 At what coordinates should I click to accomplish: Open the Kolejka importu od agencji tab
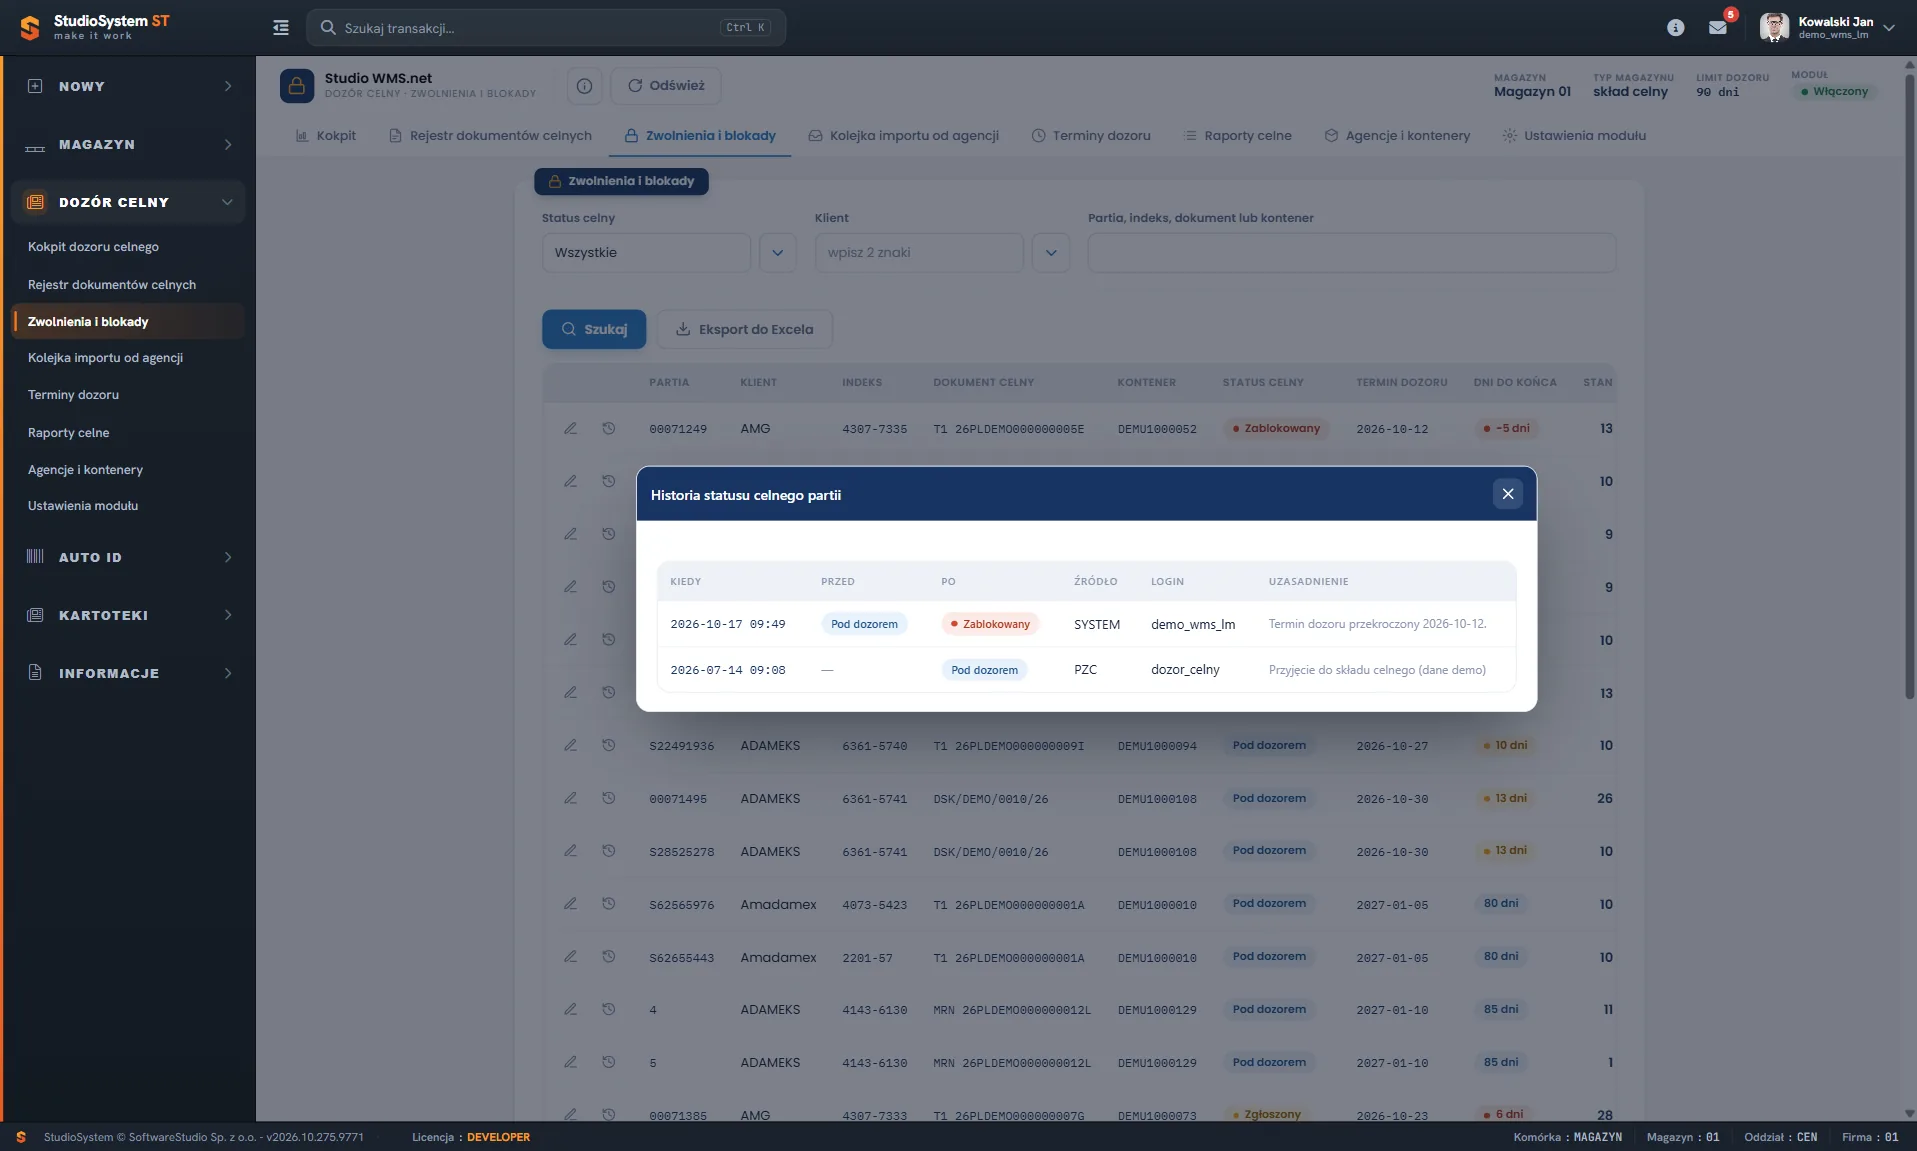[x=904, y=136]
